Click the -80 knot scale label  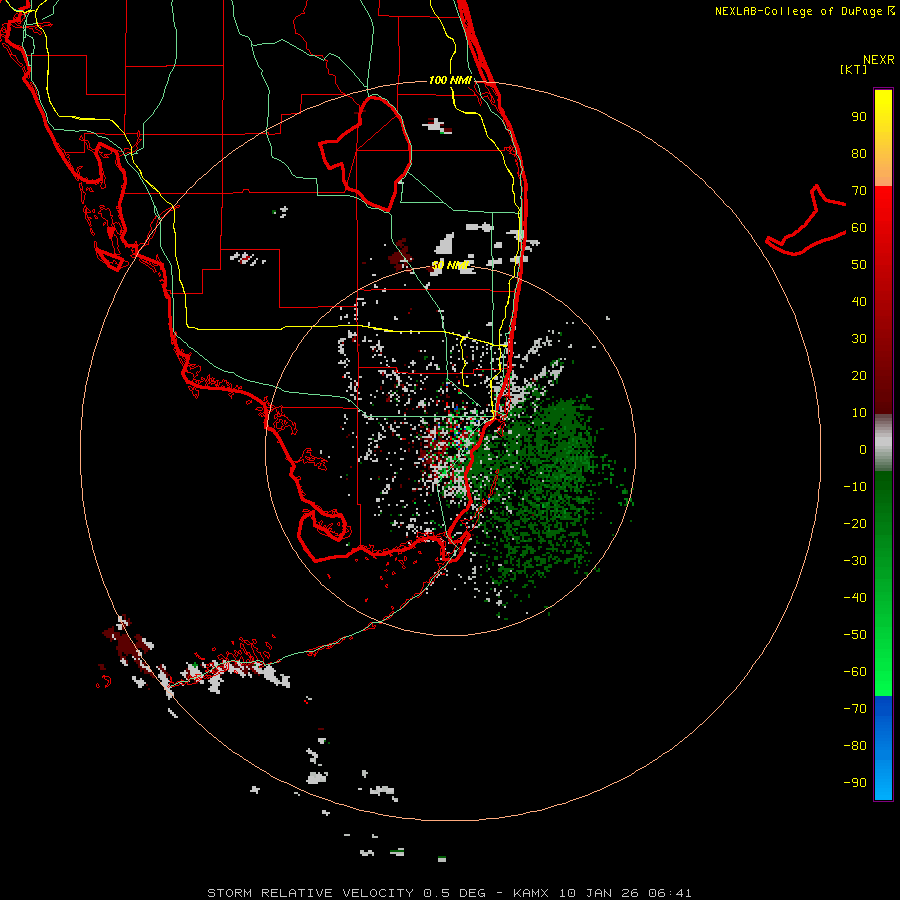855,746
